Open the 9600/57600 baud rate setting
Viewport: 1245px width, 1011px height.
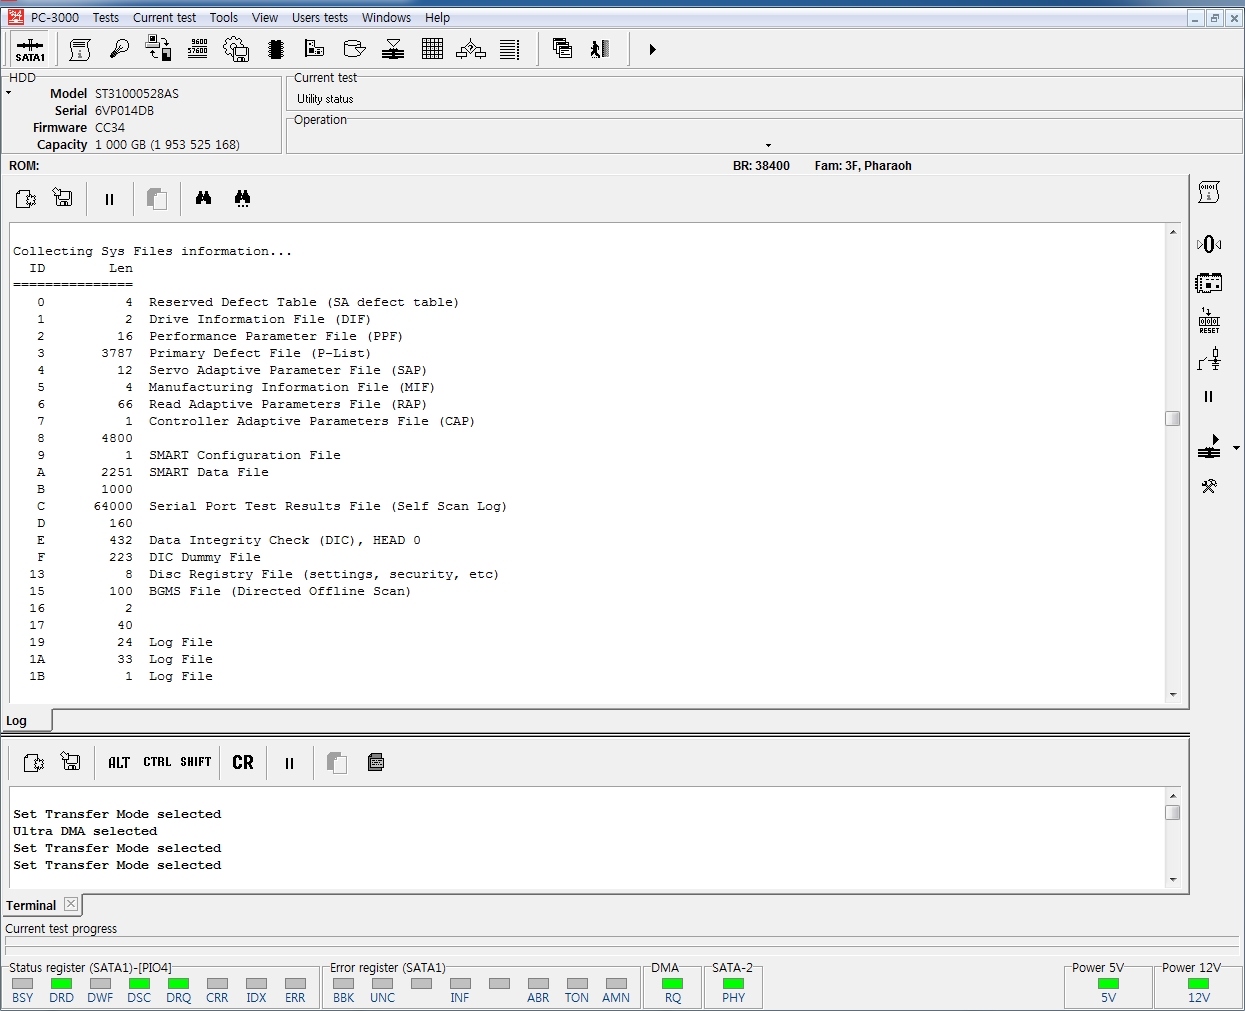(x=198, y=48)
